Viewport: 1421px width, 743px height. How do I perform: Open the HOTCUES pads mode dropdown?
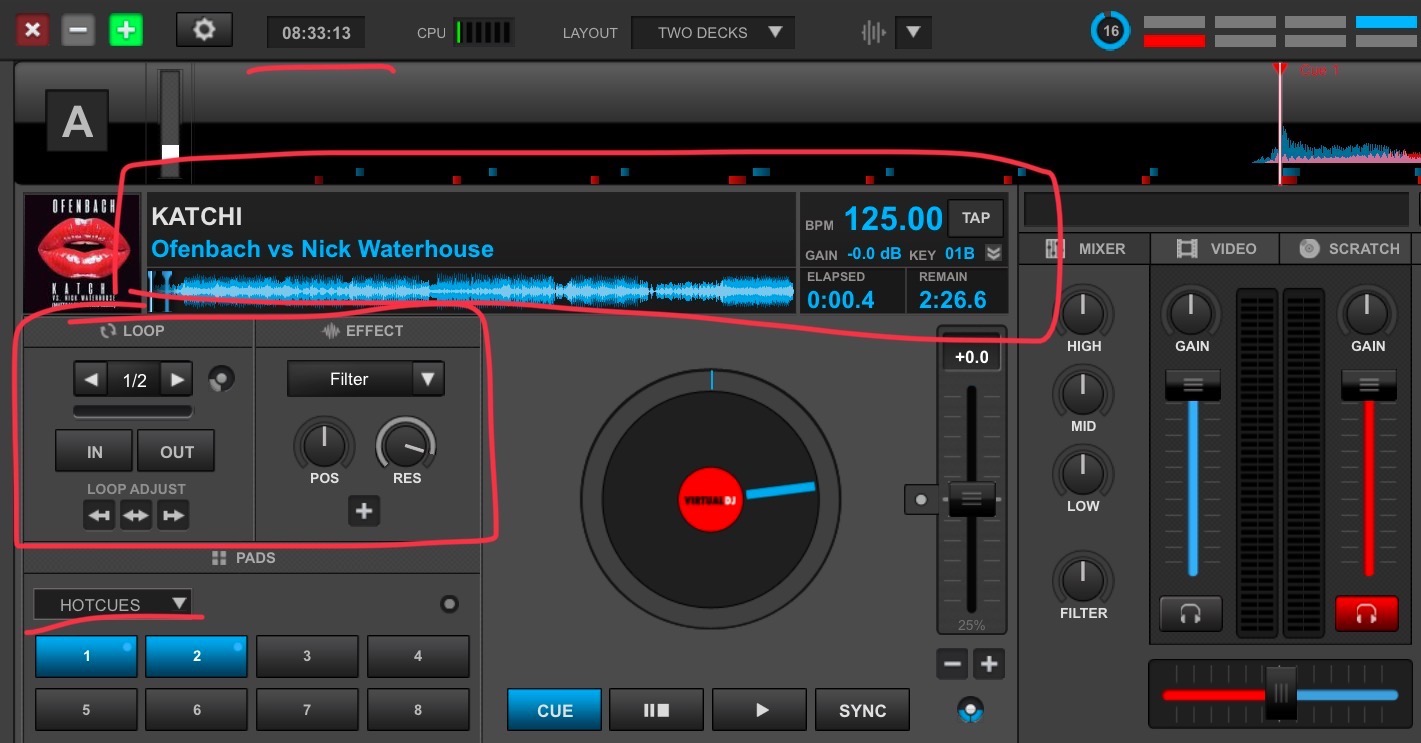(x=112, y=604)
